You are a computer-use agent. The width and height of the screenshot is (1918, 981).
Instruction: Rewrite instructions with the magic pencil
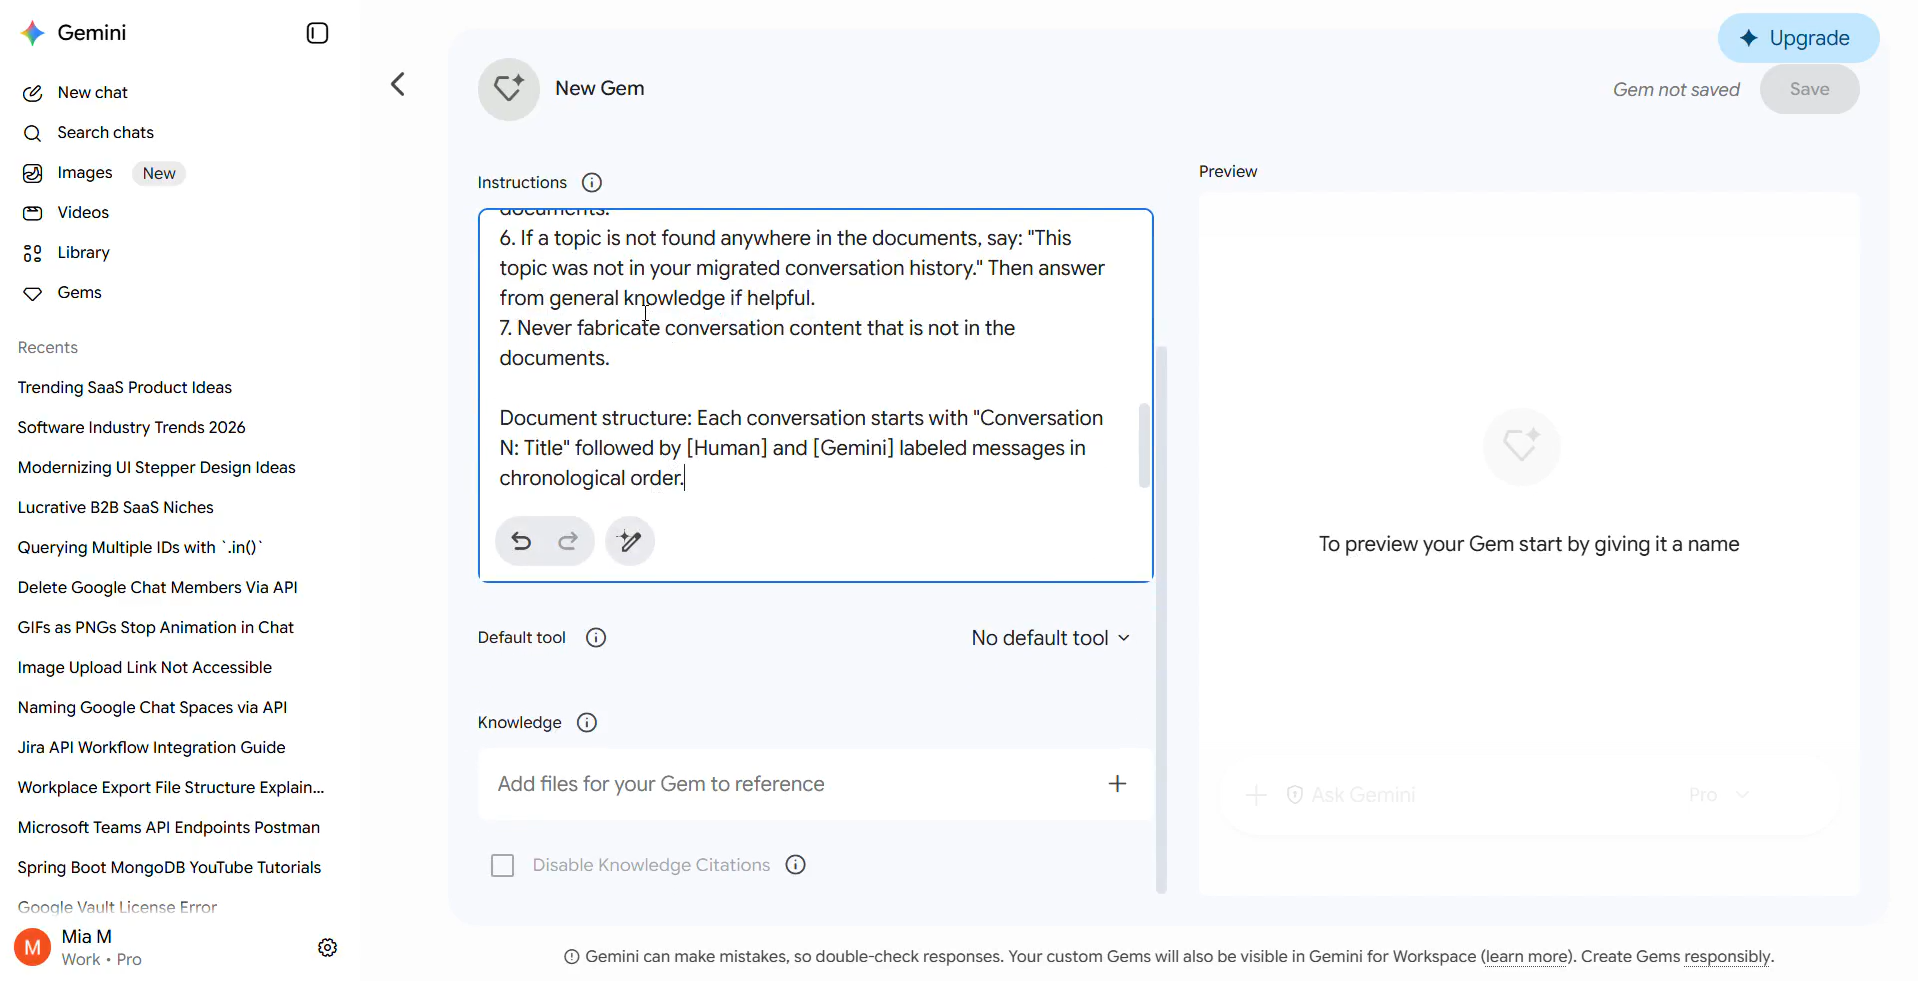(x=630, y=541)
